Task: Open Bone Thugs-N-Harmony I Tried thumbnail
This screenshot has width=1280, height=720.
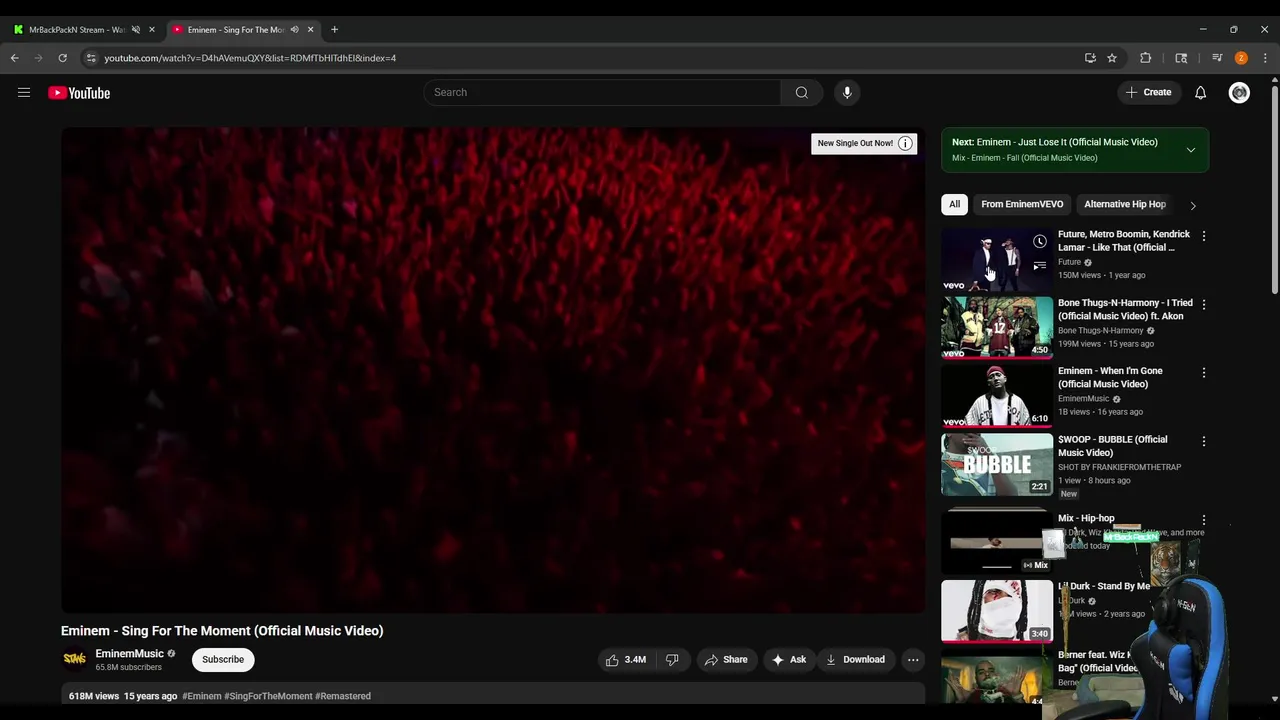Action: 997,328
